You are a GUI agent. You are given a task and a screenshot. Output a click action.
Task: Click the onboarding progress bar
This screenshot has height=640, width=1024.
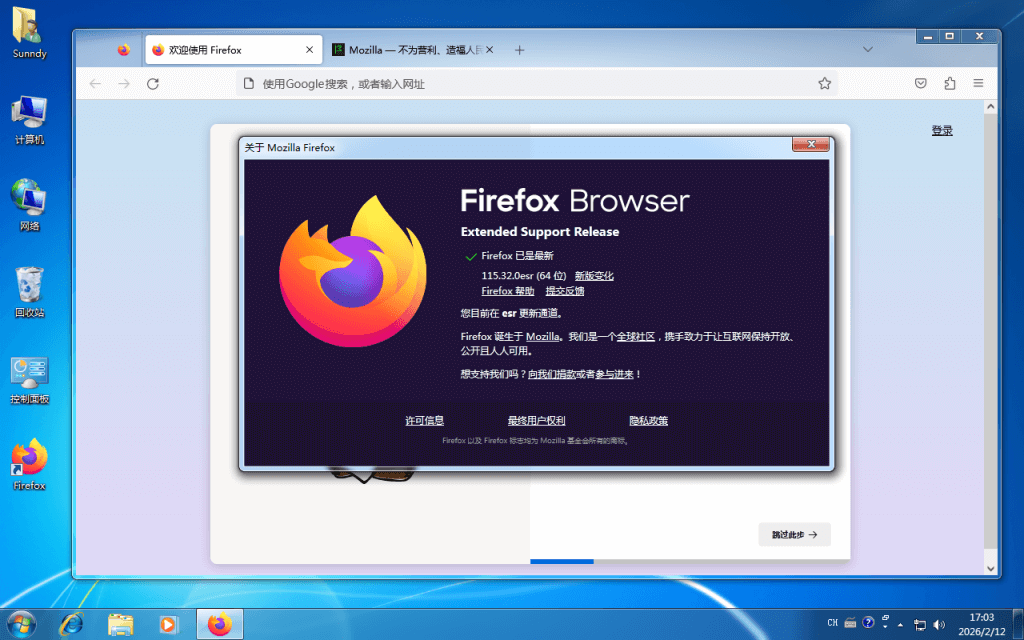tap(690, 561)
